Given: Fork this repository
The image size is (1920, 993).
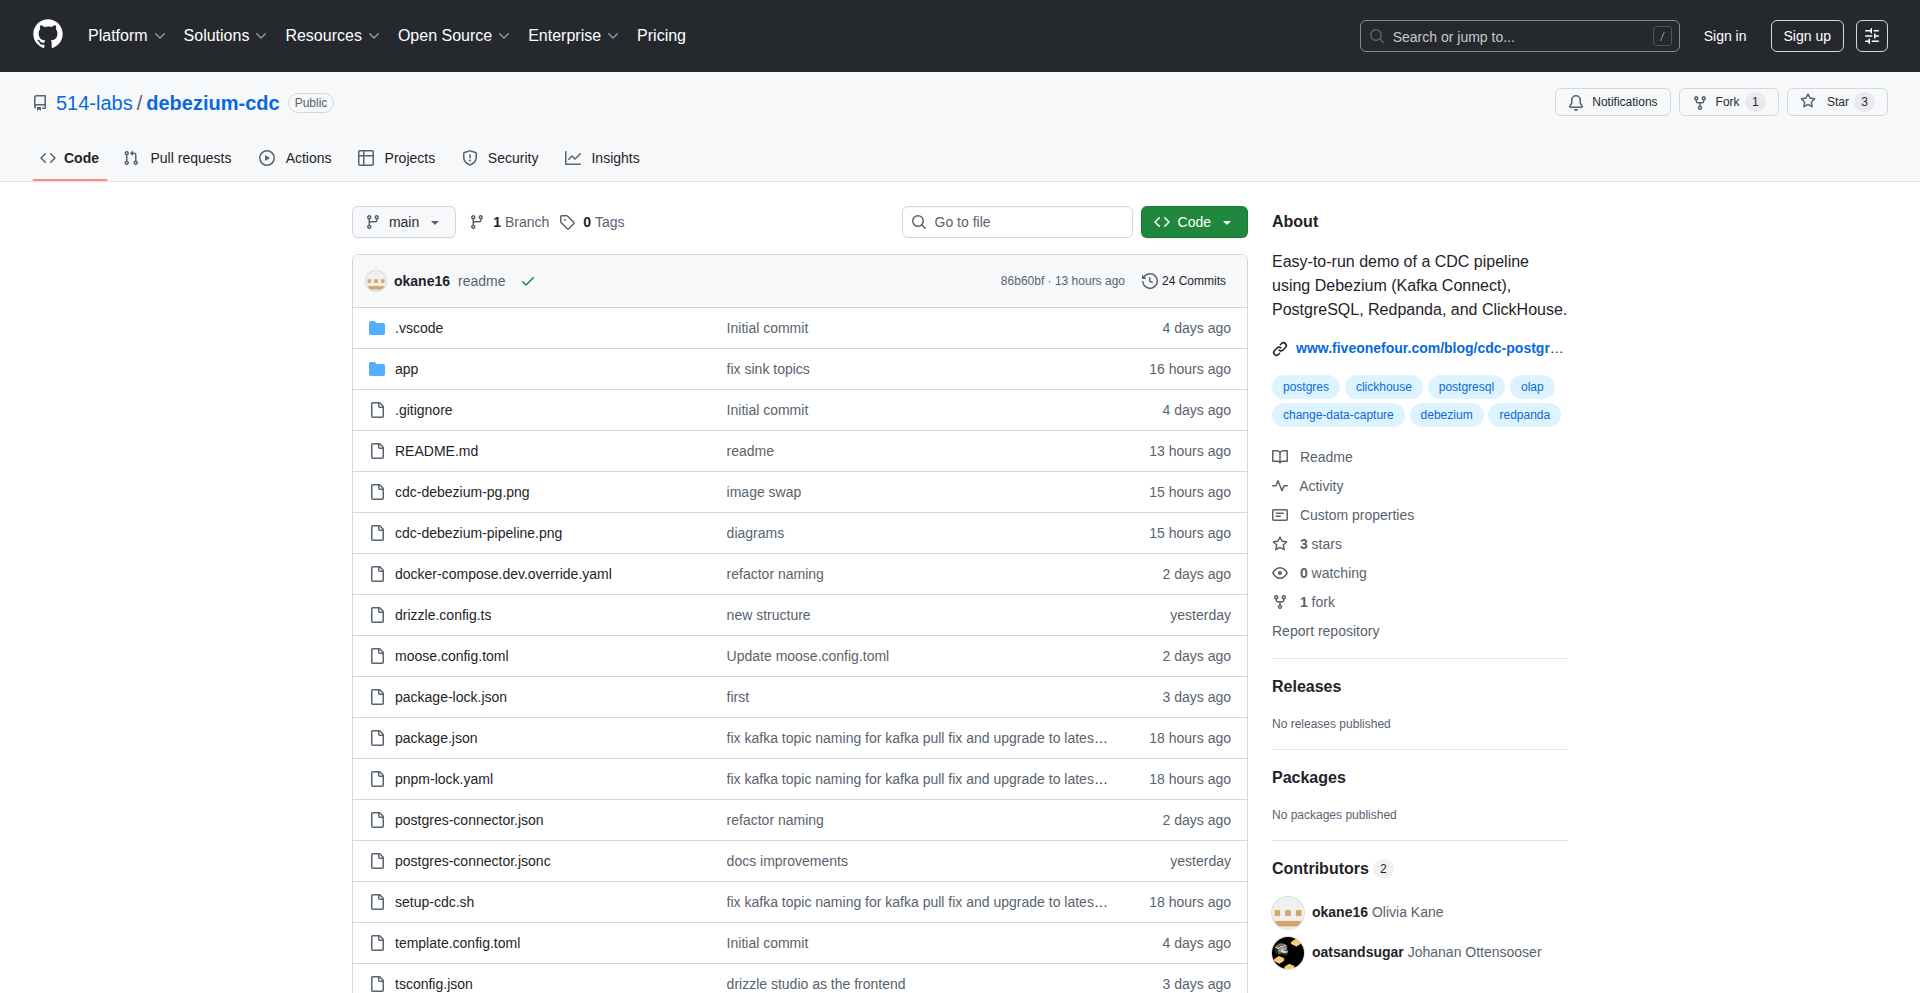Looking at the screenshot, I should [1717, 102].
